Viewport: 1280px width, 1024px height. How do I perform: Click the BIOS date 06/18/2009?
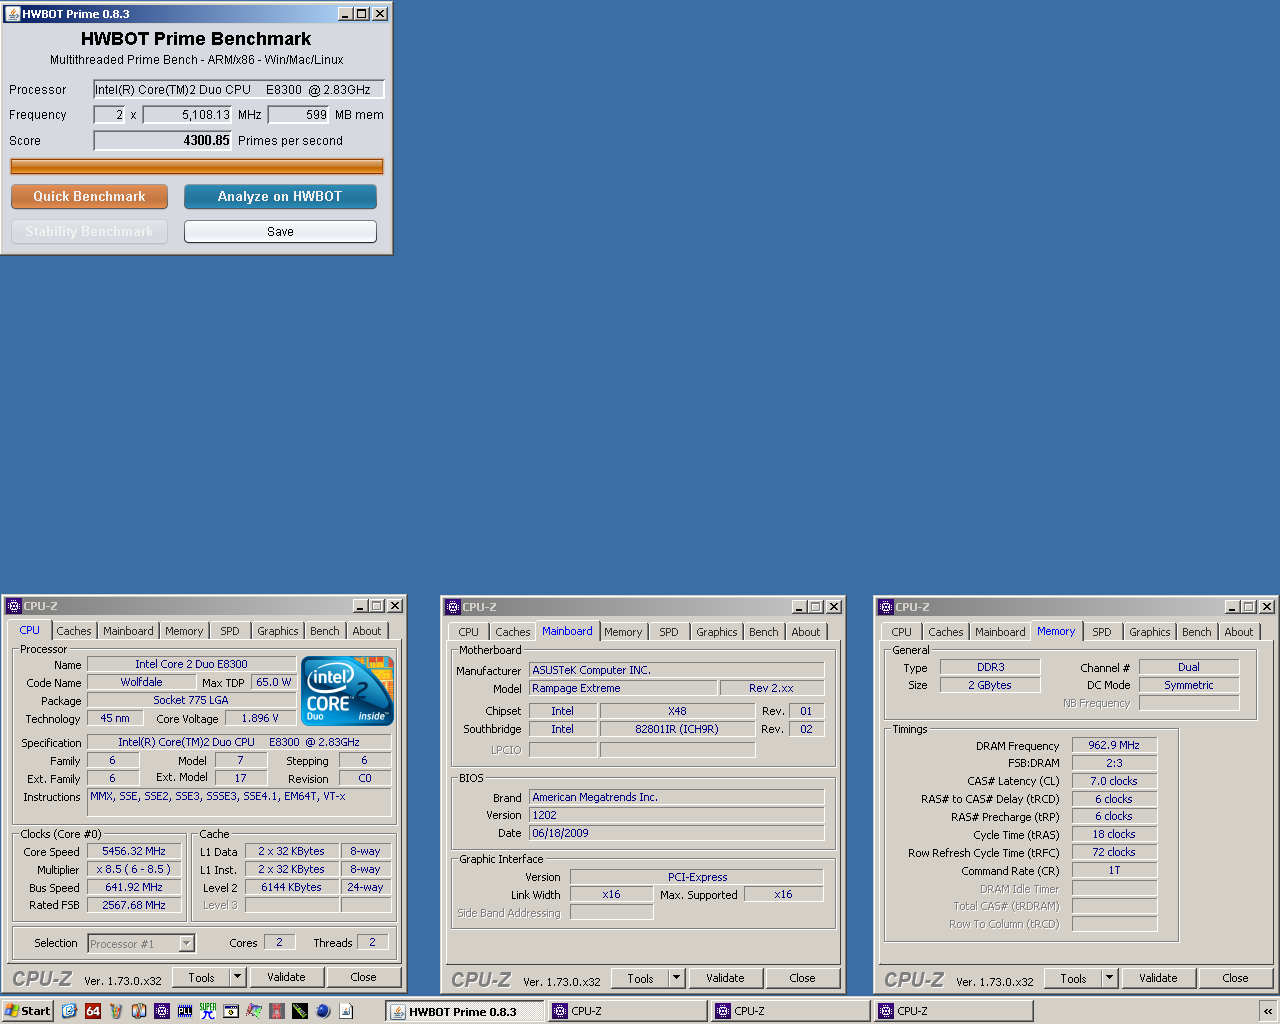(677, 833)
